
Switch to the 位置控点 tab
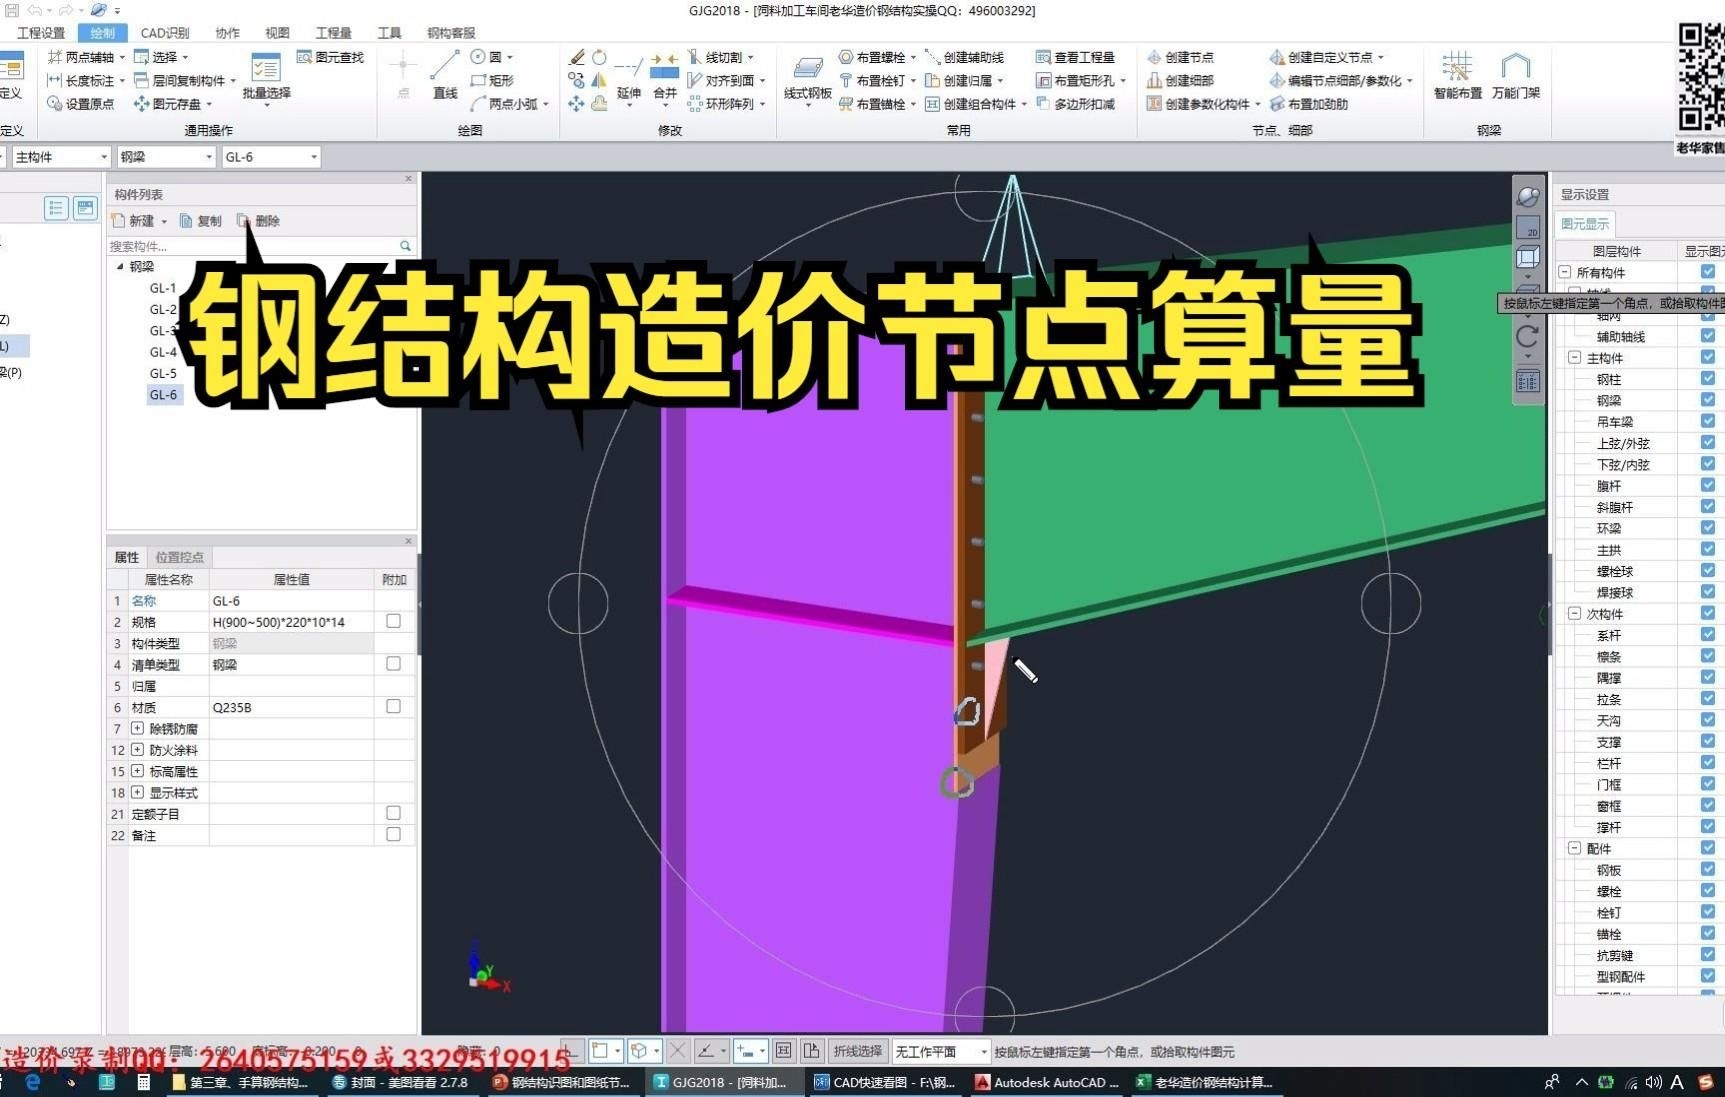179,557
